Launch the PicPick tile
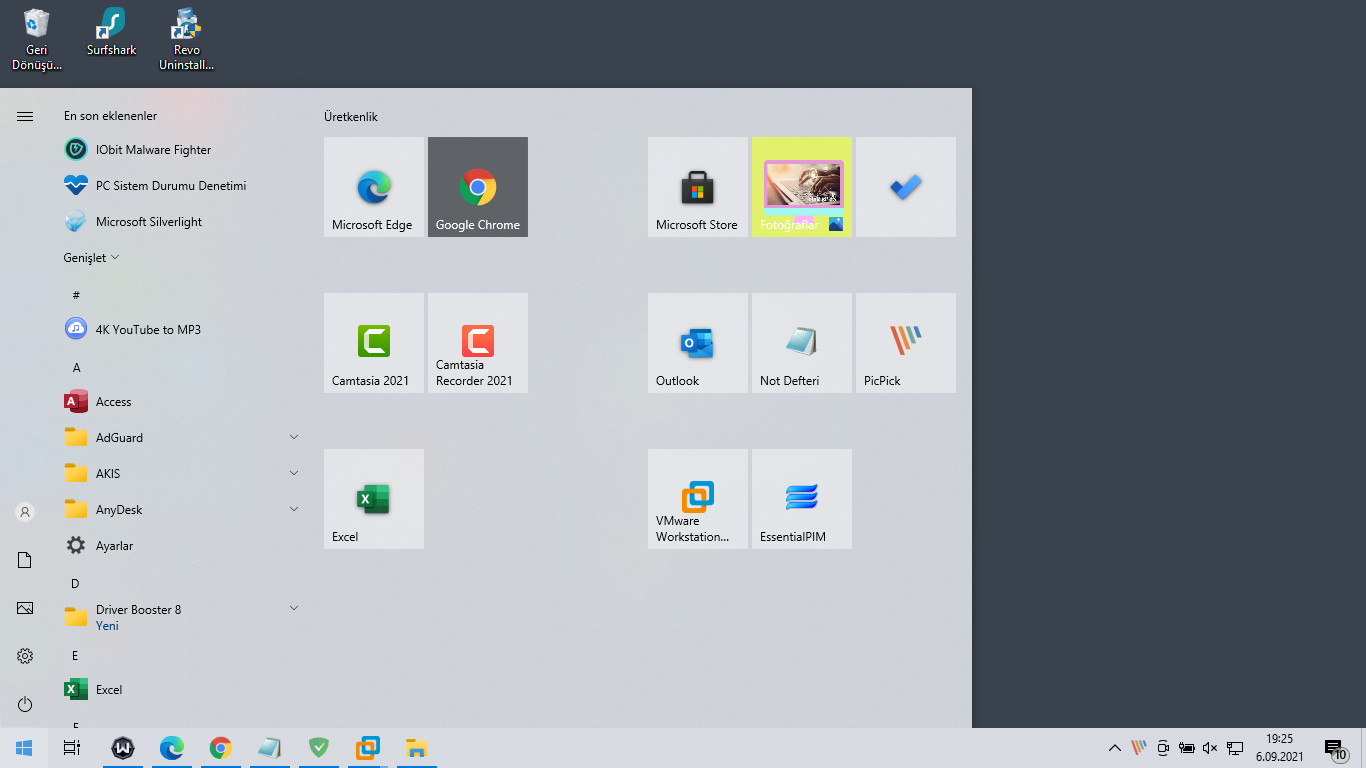 (906, 343)
